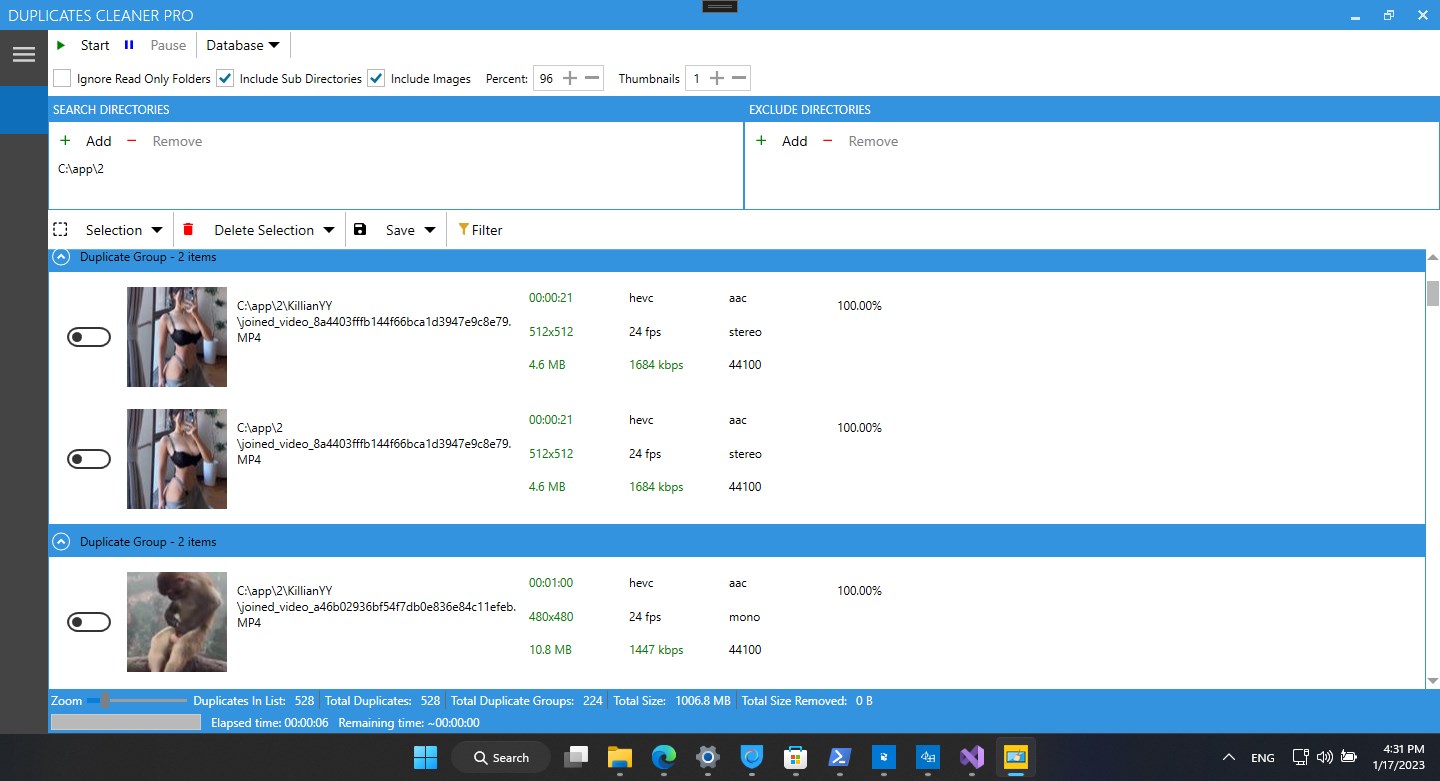Image resolution: width=1440 pixels, height=781 pixels.
Task: Open the clock showing 4:31 PM
Action: [x=1400, y=757]
